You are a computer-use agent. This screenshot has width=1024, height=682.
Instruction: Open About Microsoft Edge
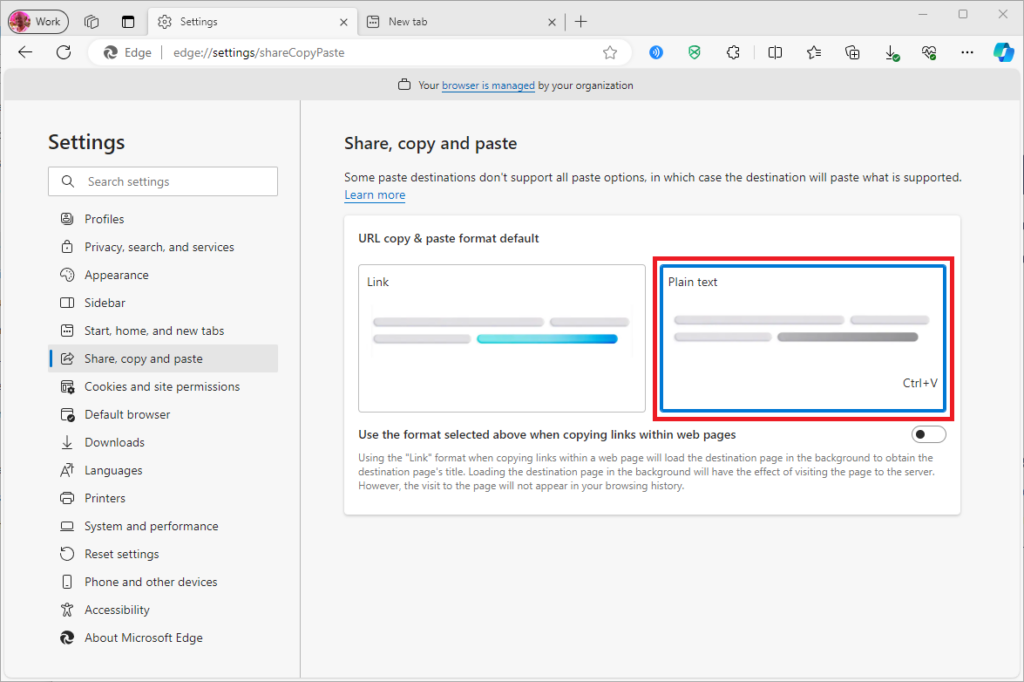click(x=163, y=638)
